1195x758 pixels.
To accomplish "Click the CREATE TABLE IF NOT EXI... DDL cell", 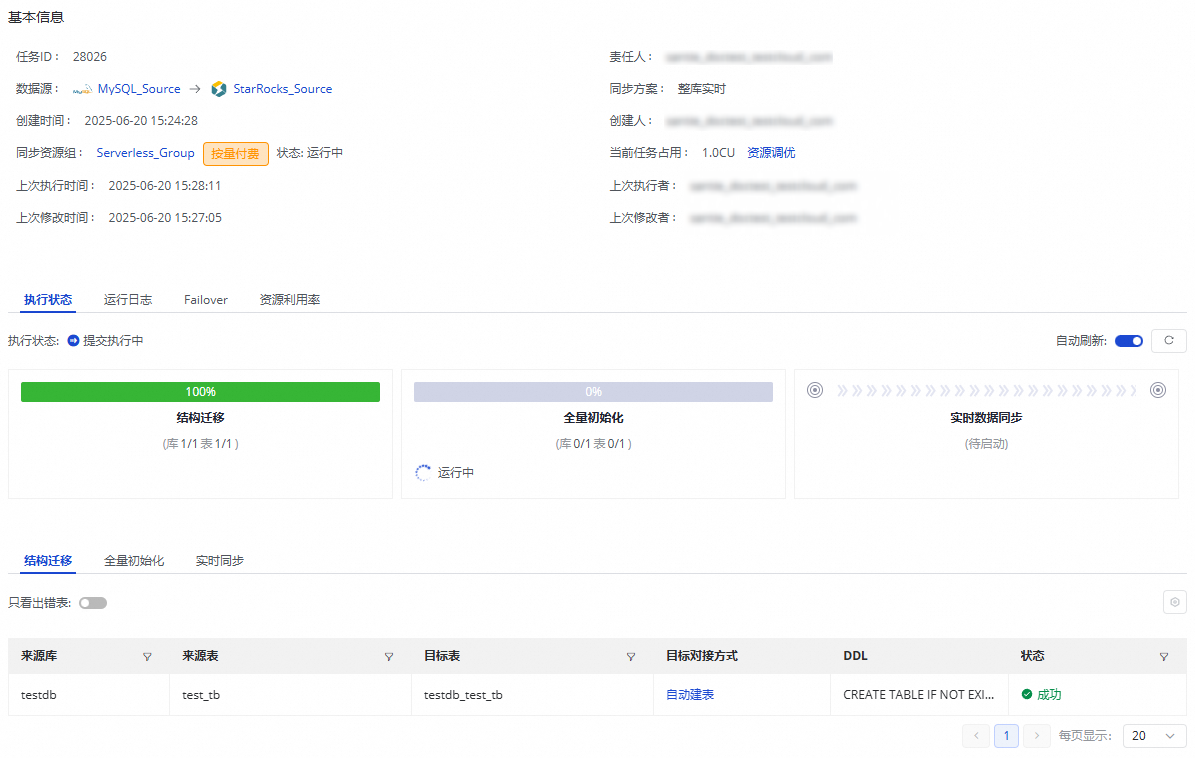I will [x=918, y=695].
